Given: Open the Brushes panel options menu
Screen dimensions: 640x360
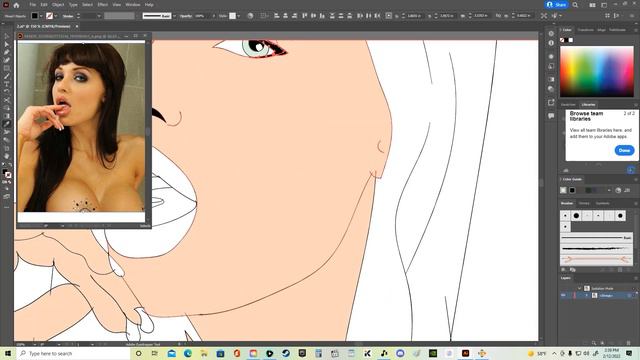Looking at the screenshot, I should (x=636, y=203).
